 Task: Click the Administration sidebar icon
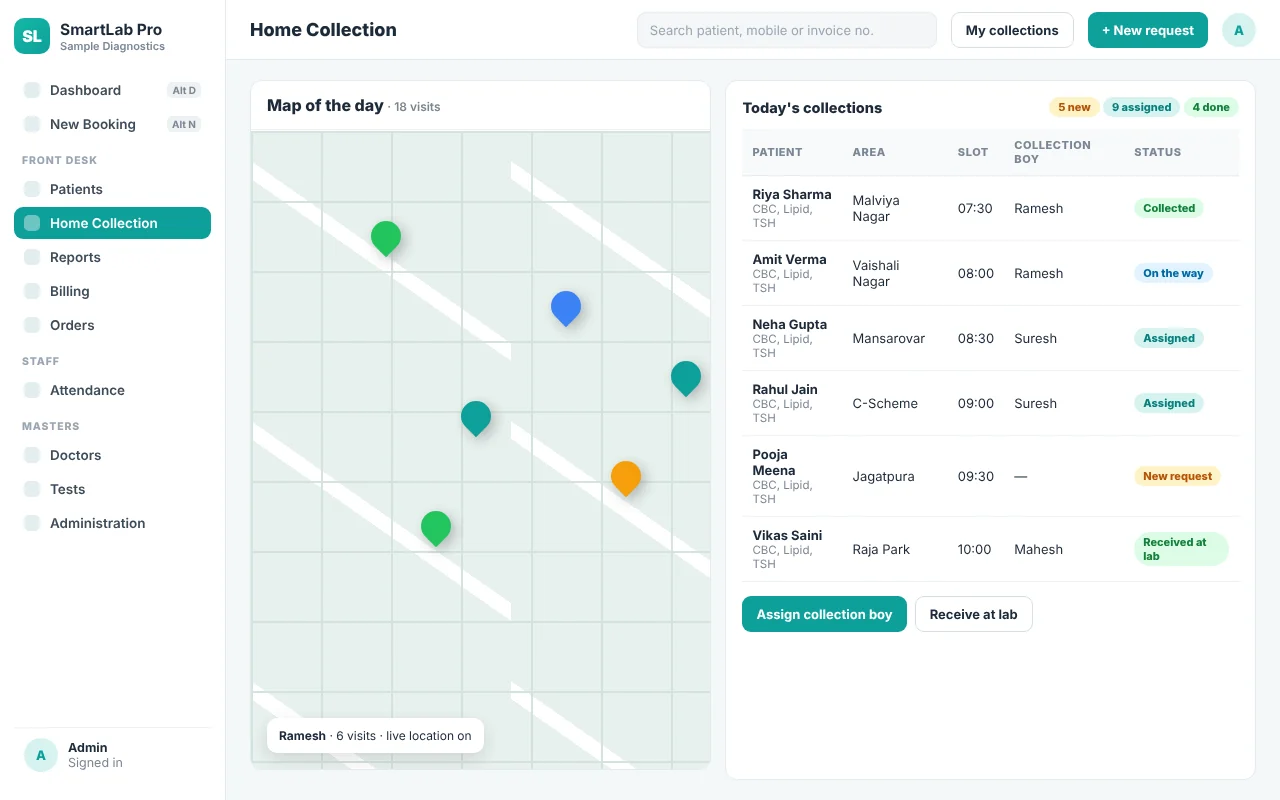pos(32,523)
